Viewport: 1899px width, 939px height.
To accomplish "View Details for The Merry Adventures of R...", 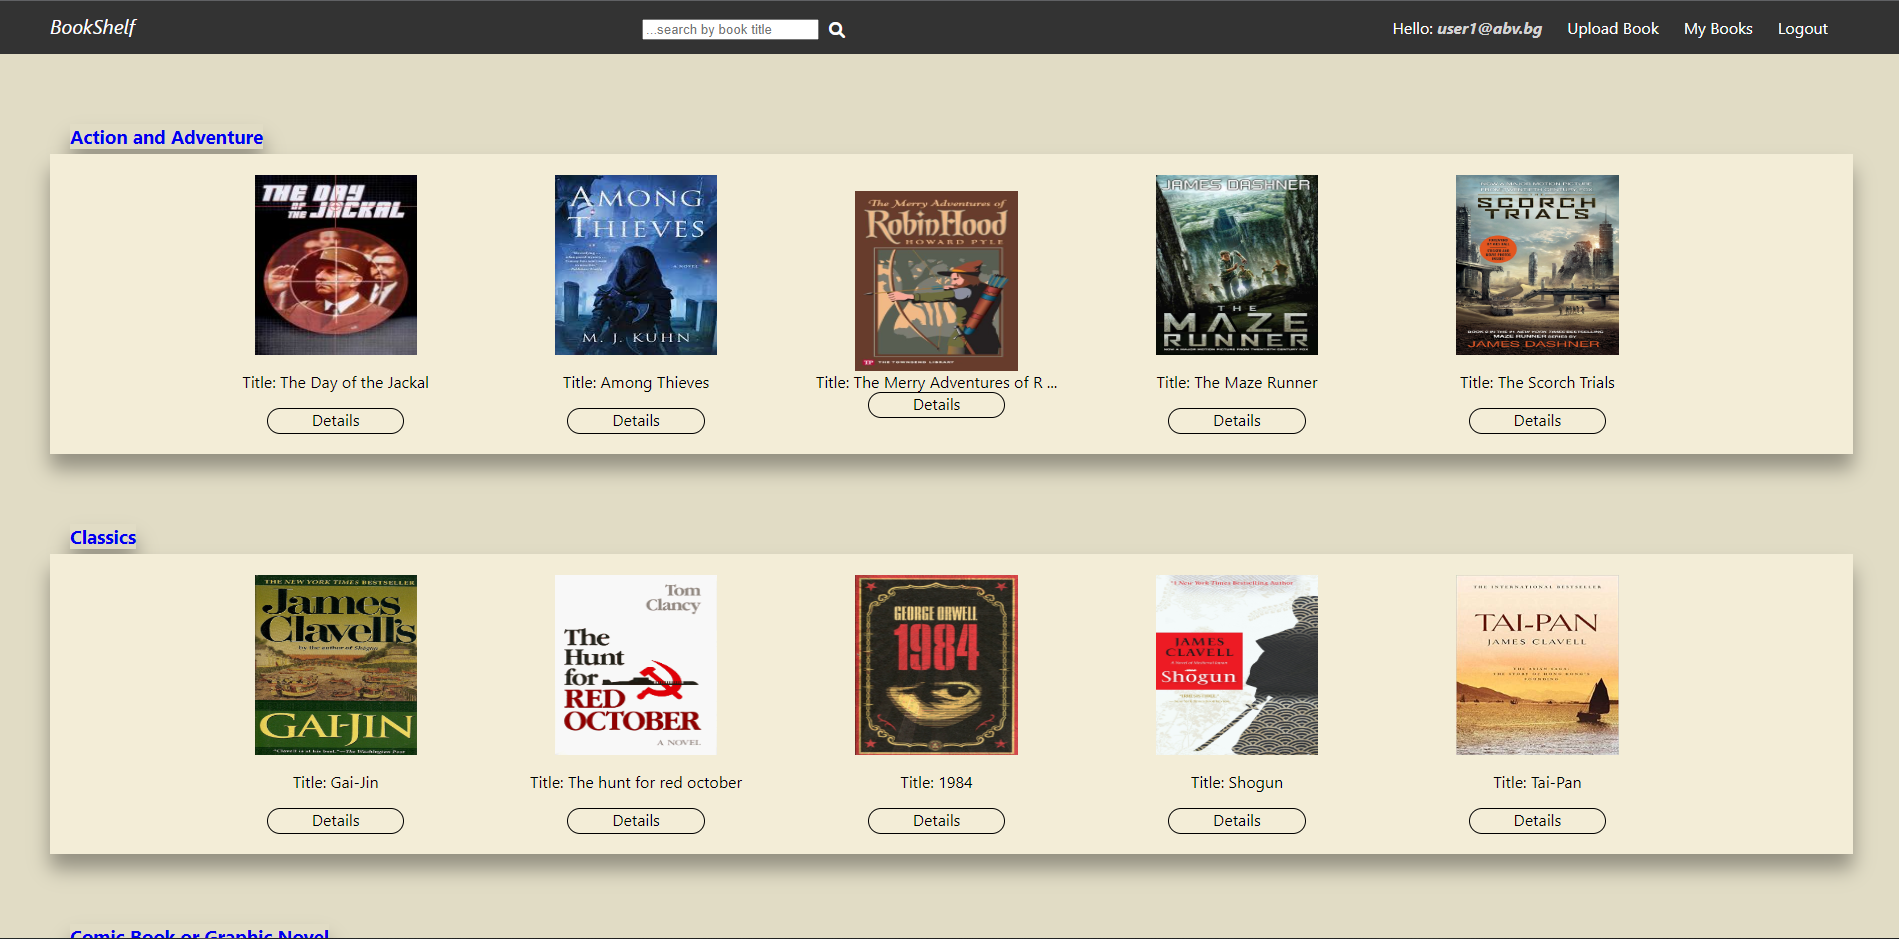I will tap(936, 405).
